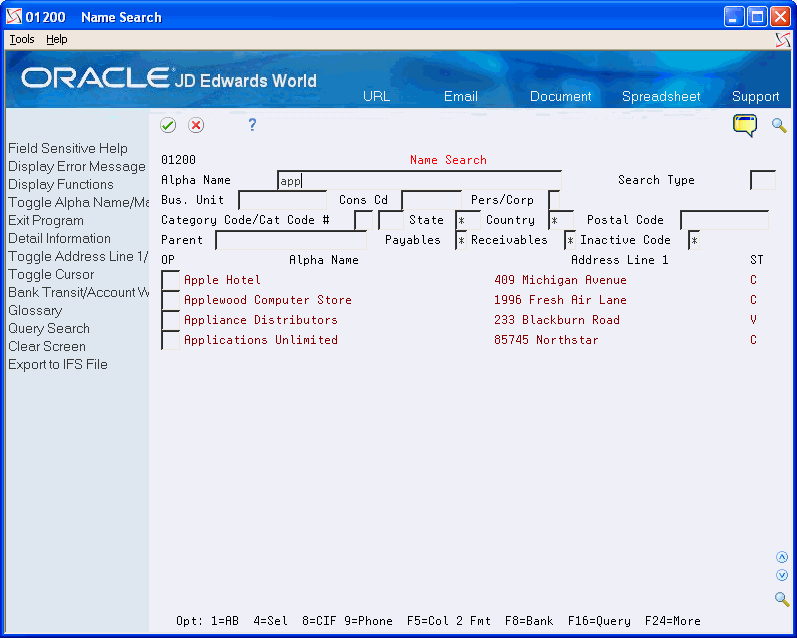Viewport: 797px width, 638px height.
Task: Open Detail Information from the sidebar
Action: [x=59, y=238]
